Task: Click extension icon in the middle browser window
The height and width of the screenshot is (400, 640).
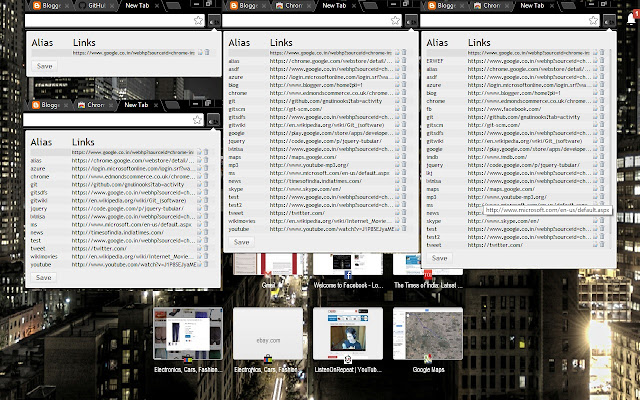Action: point(411,20)
